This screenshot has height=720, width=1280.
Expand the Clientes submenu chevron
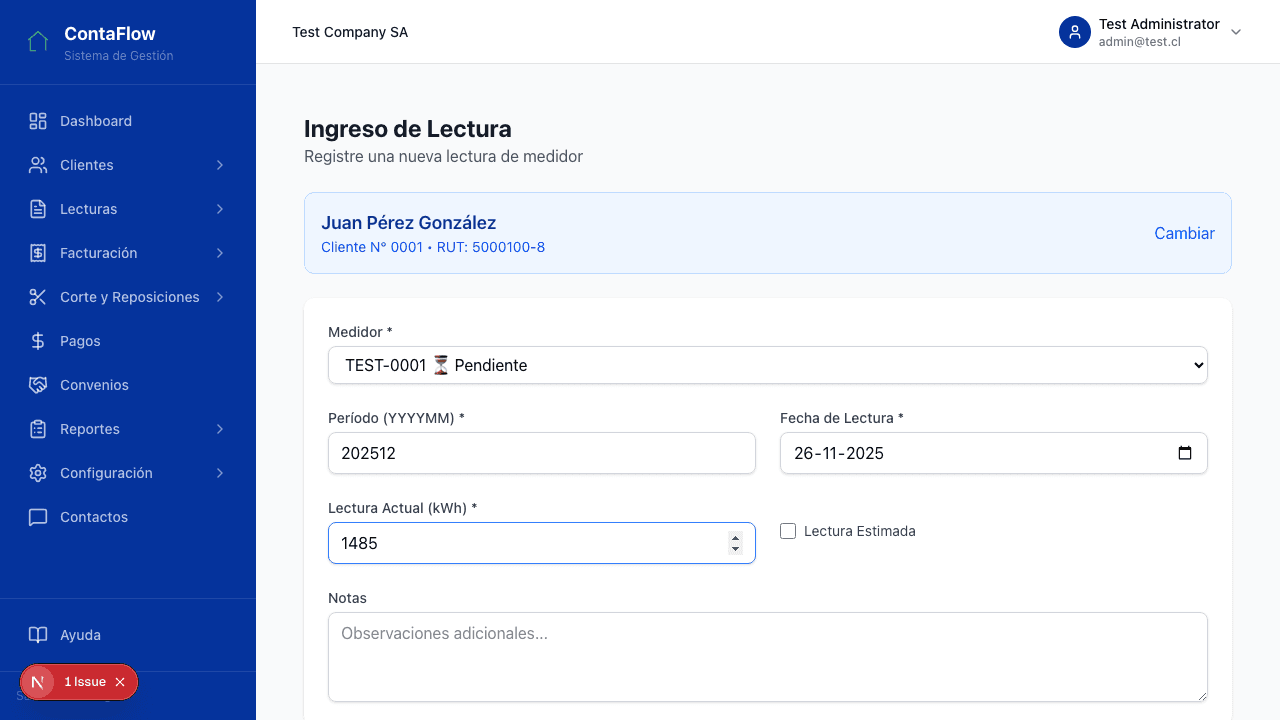click(220, 165)
